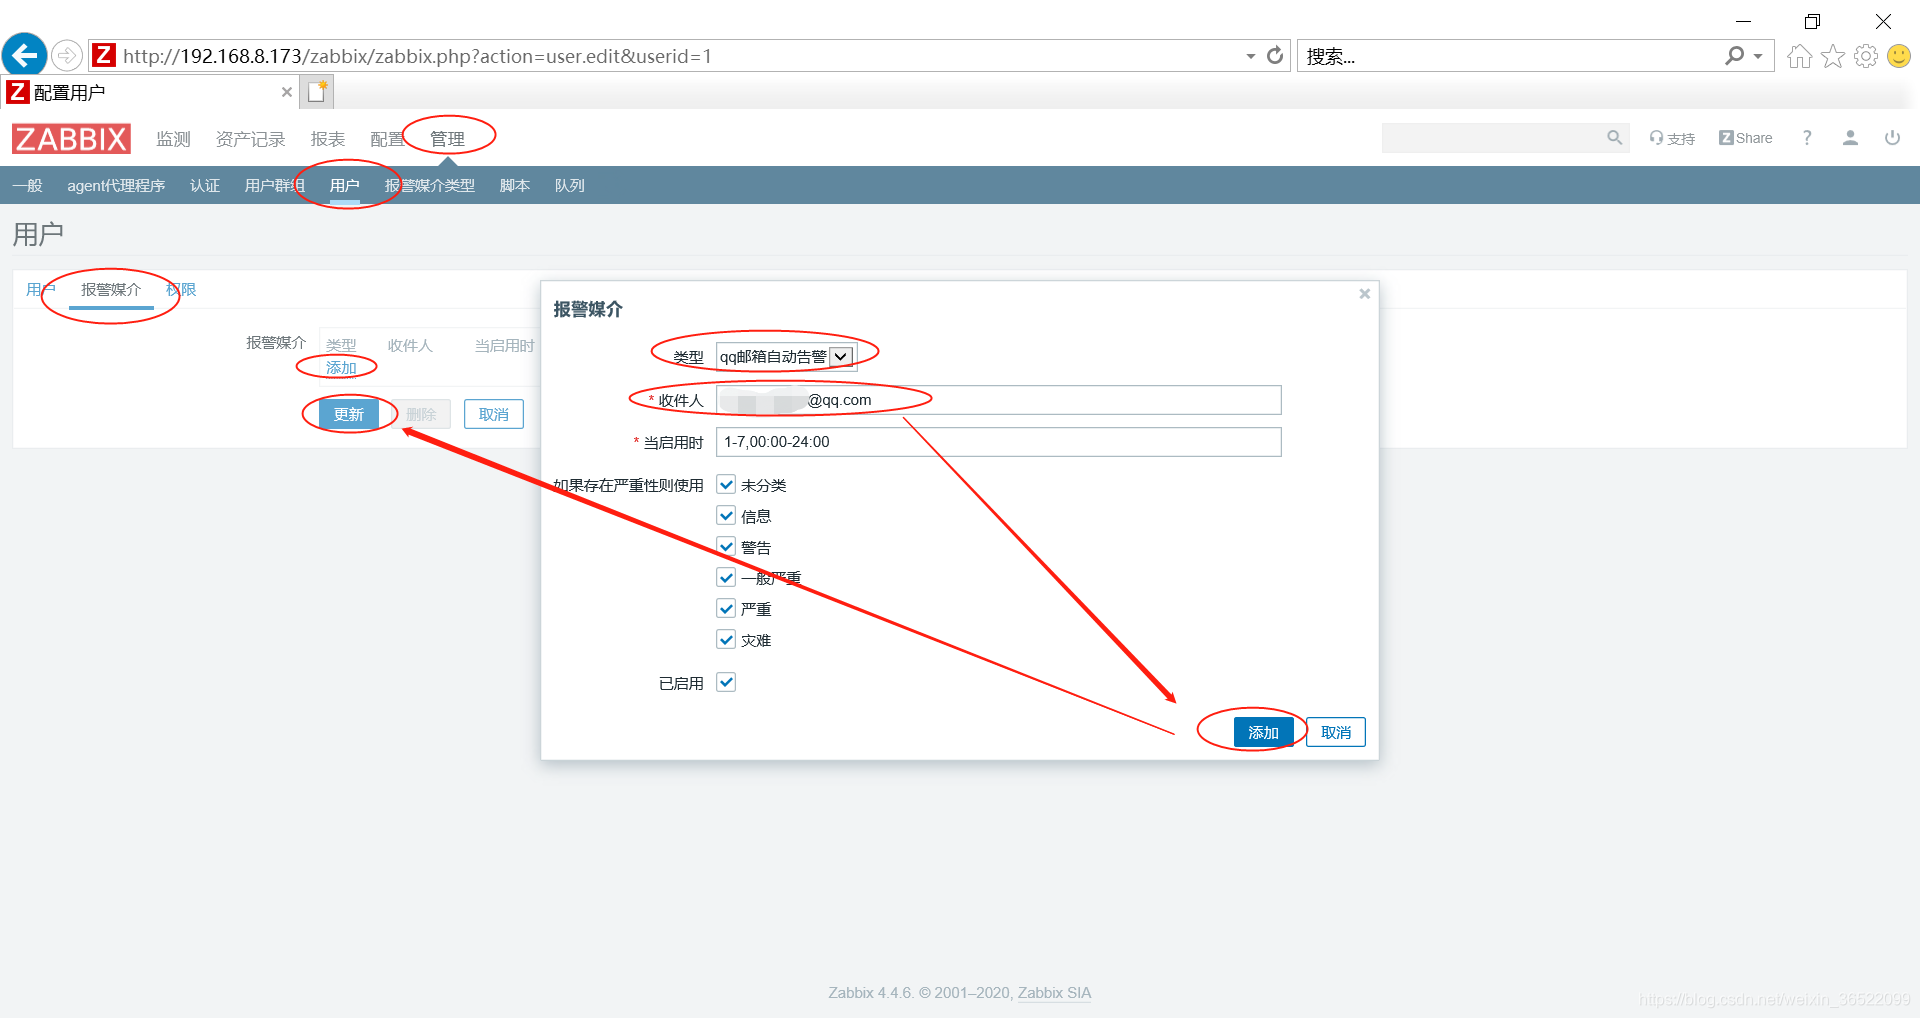Go to the 用户 submenu item
This screenshot has height=1018, width=1920.
pos(344,186)
